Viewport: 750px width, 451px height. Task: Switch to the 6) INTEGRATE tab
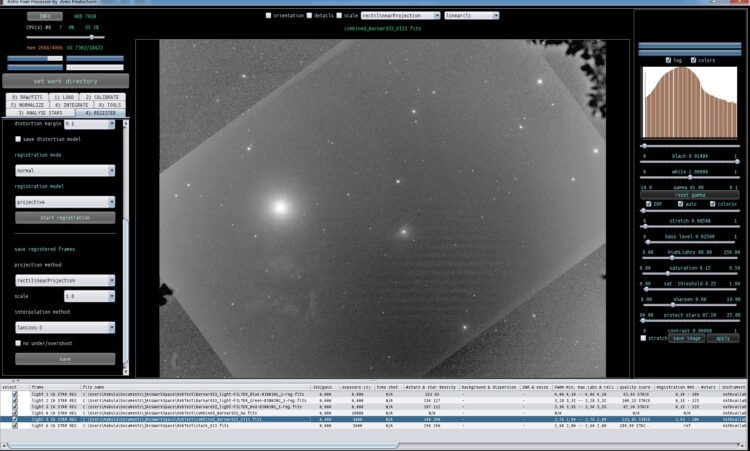72,105
